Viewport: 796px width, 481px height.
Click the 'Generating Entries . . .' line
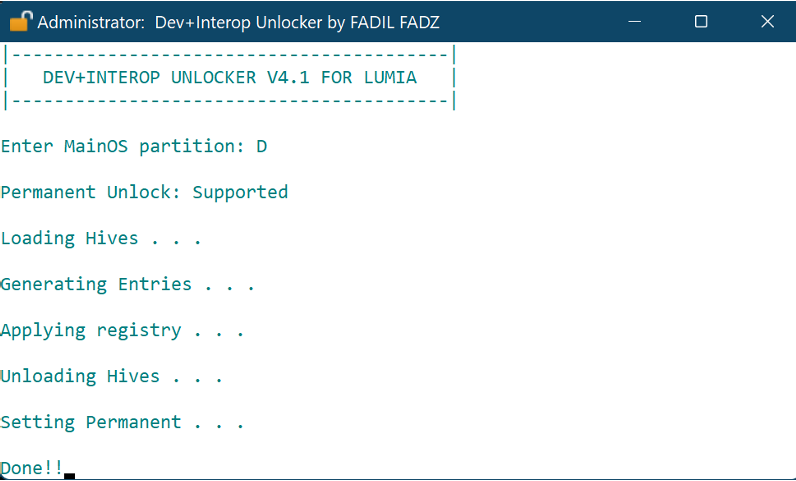[x=127, y=284]
